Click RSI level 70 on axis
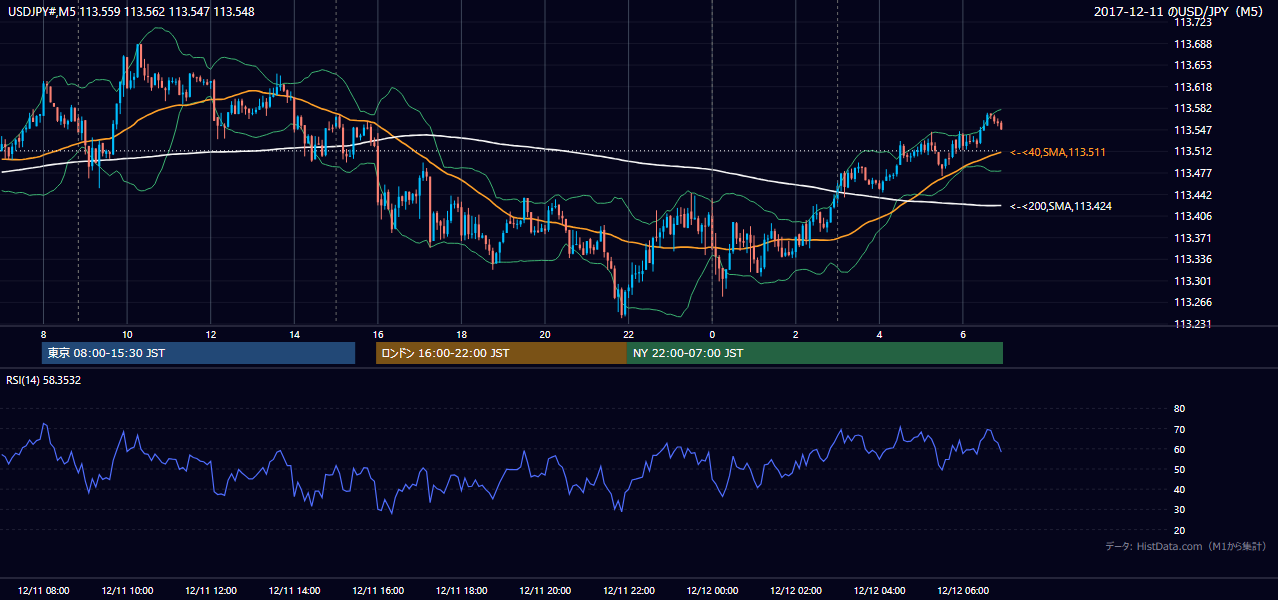 pyautogui.click(x=1179, y=429)
